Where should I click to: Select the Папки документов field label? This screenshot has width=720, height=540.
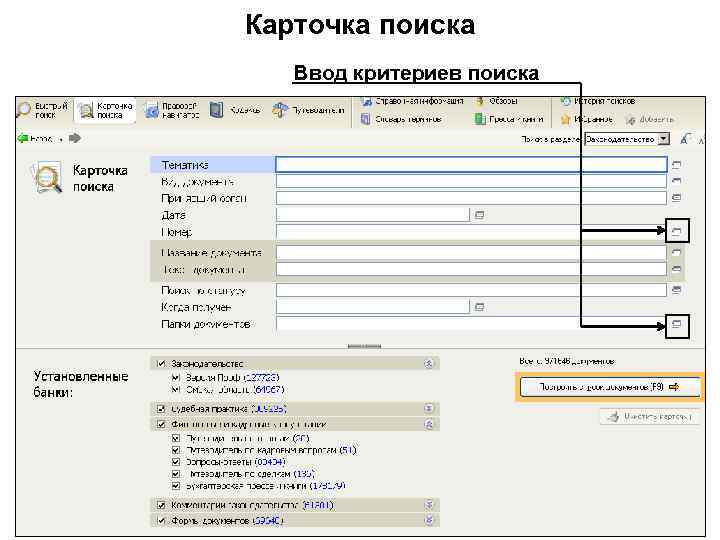pyautogui.click(x=205, y=324)
